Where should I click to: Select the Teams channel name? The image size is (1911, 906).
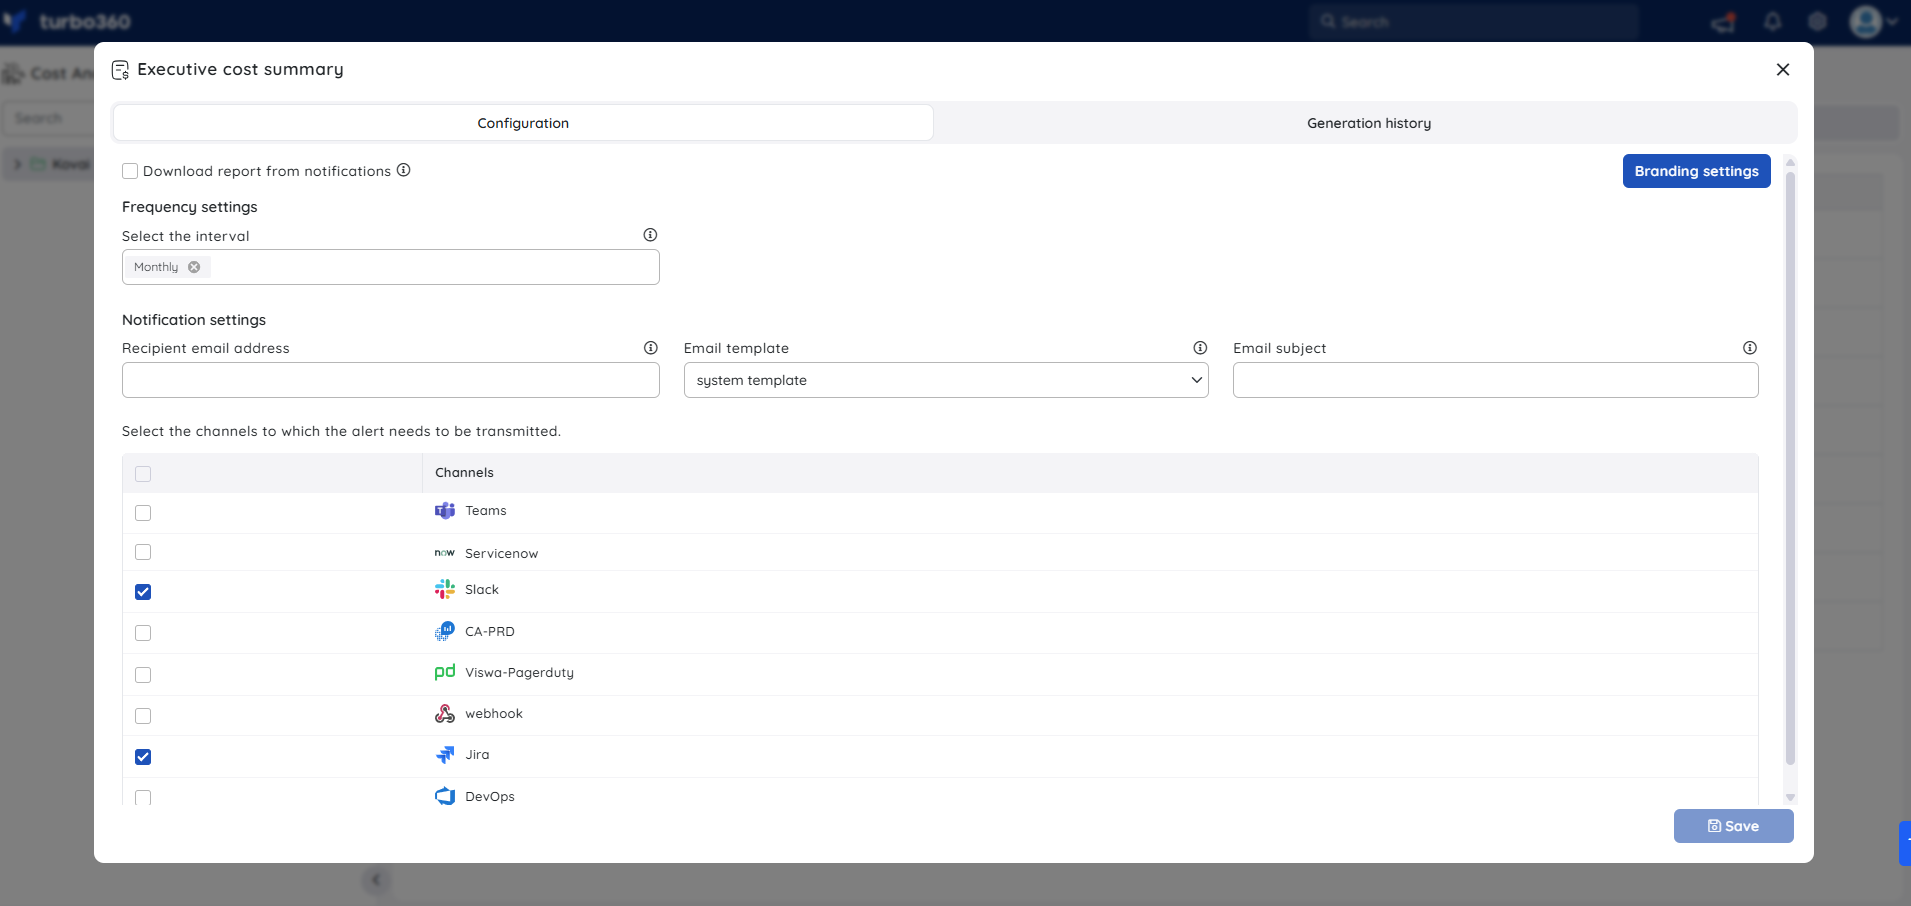pyautogui.click(x=486, y=511)
